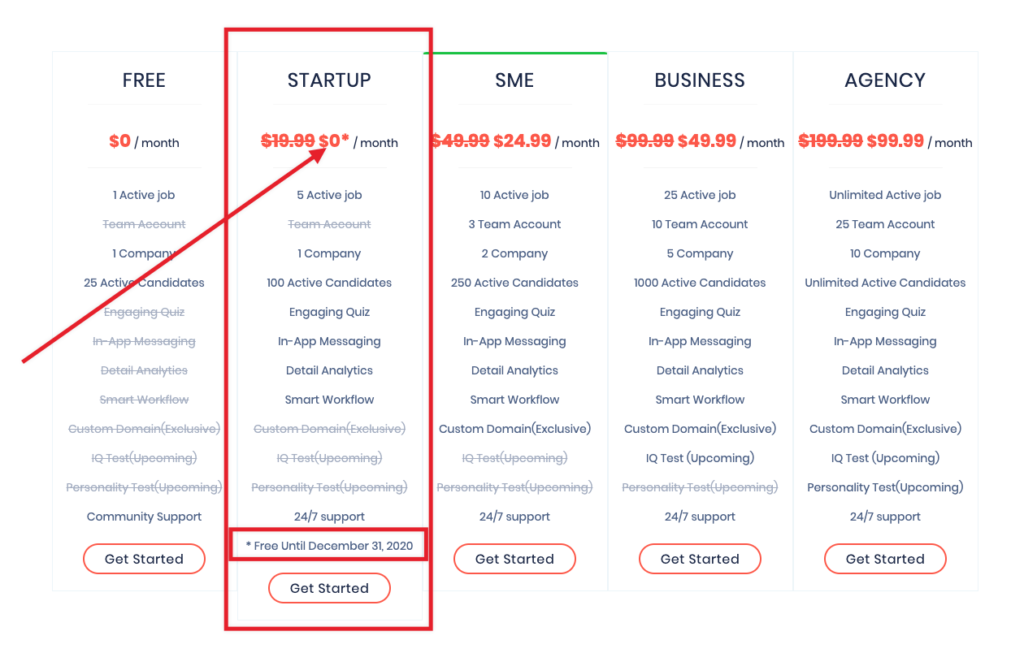
Task: Click the BUSINESS plan title
Action: coord(699,80)
